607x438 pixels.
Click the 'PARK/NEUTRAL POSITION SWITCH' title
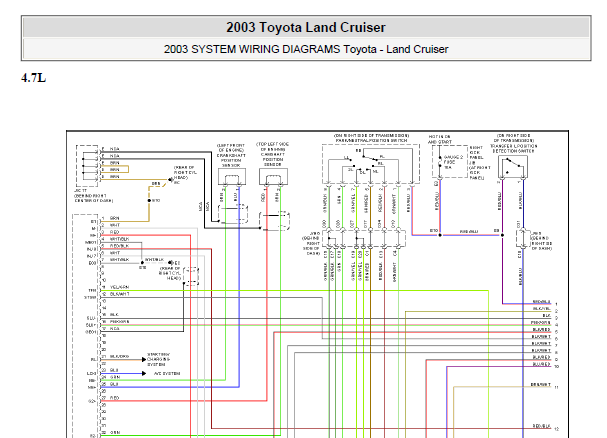(371, 141)
